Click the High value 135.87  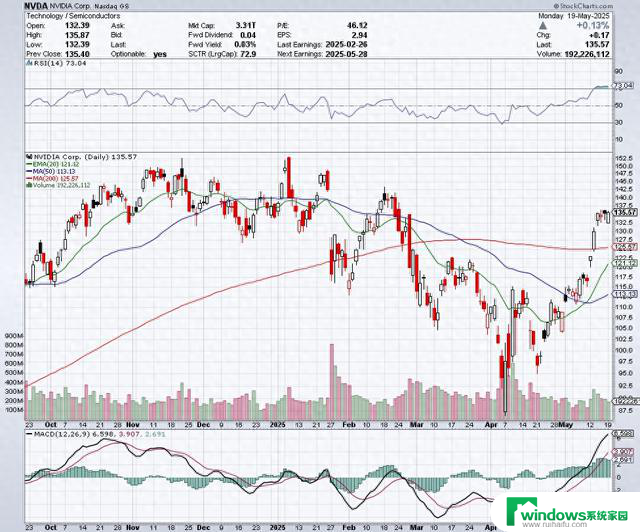(77, 35)
